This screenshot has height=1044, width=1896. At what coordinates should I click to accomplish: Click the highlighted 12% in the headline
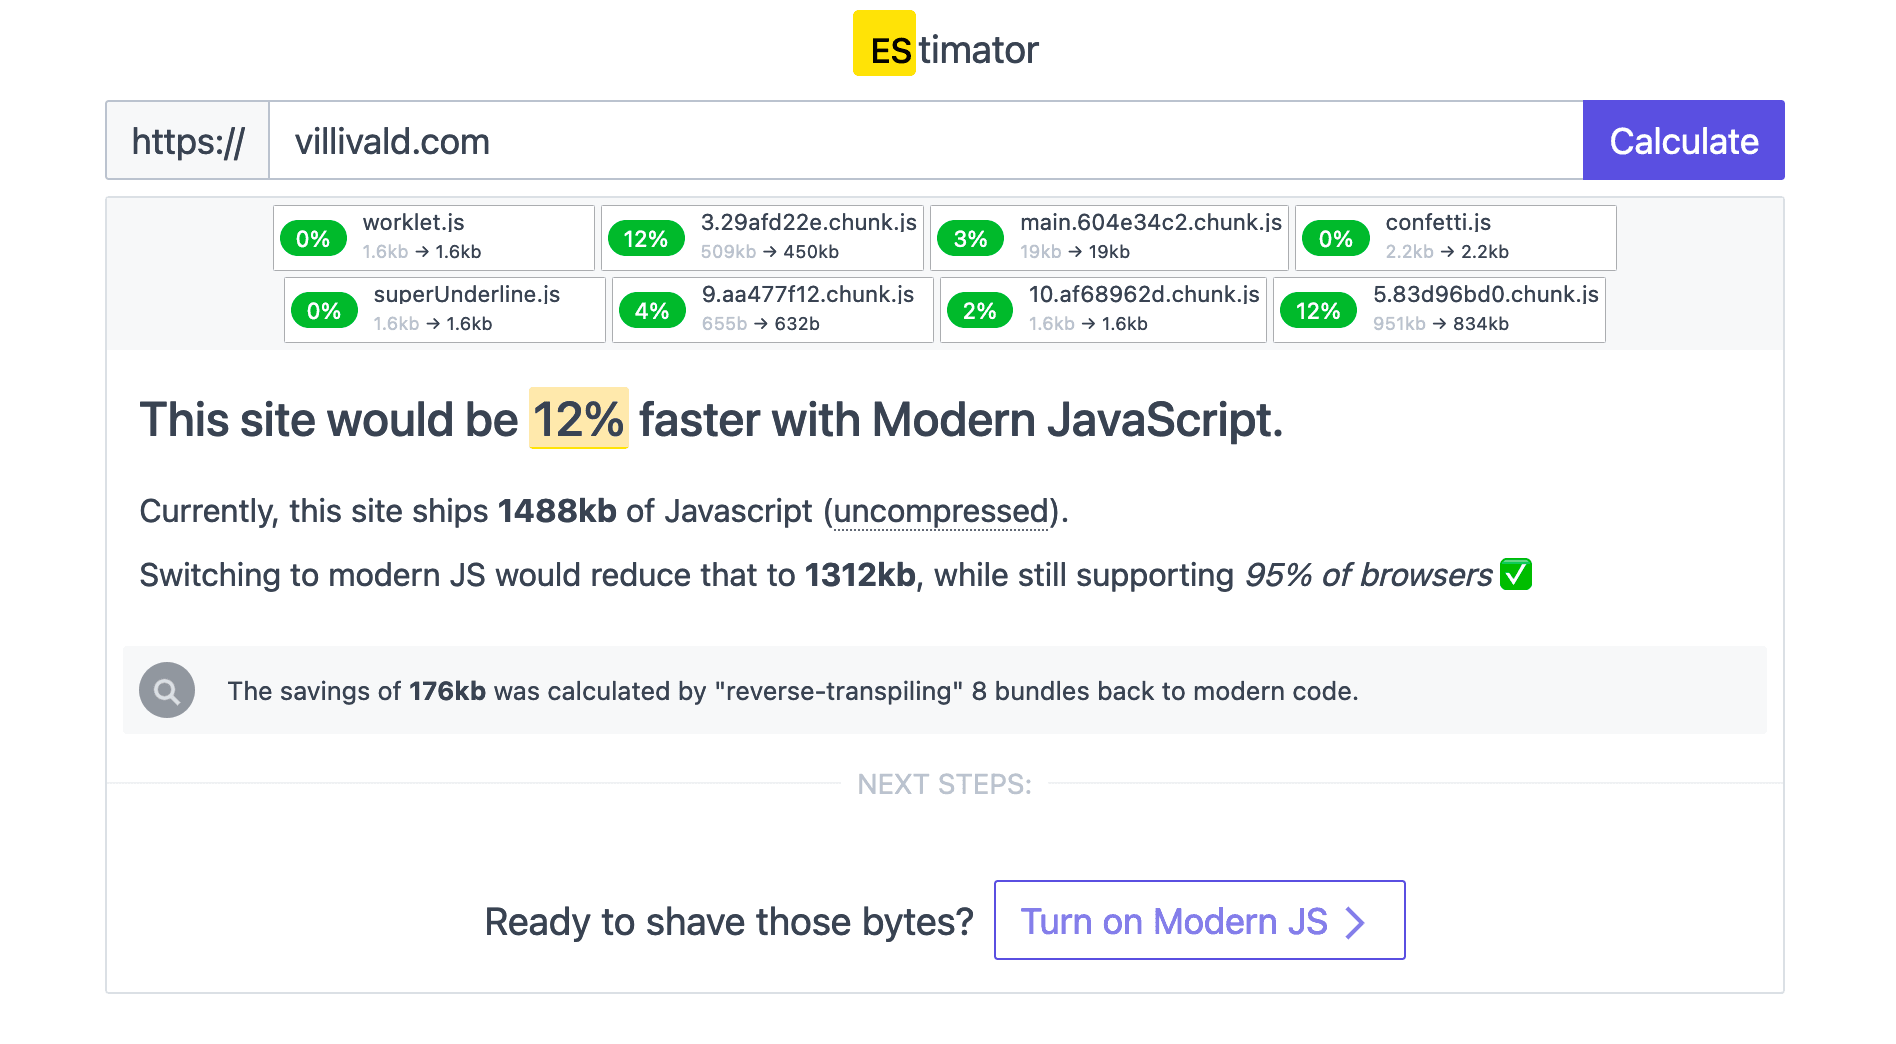click(x=578, y=419)
